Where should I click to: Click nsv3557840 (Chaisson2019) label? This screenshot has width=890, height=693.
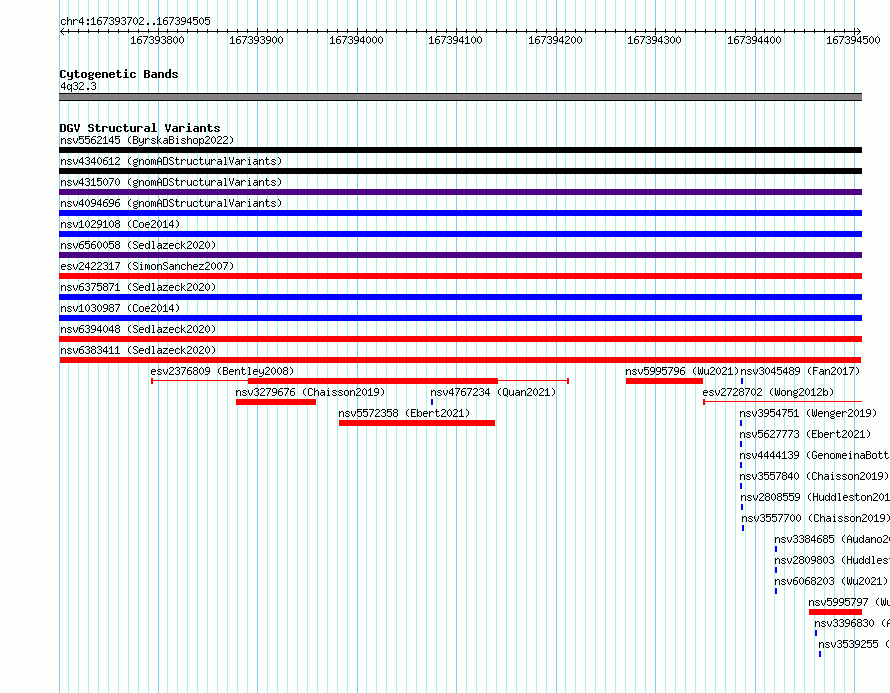814,476
